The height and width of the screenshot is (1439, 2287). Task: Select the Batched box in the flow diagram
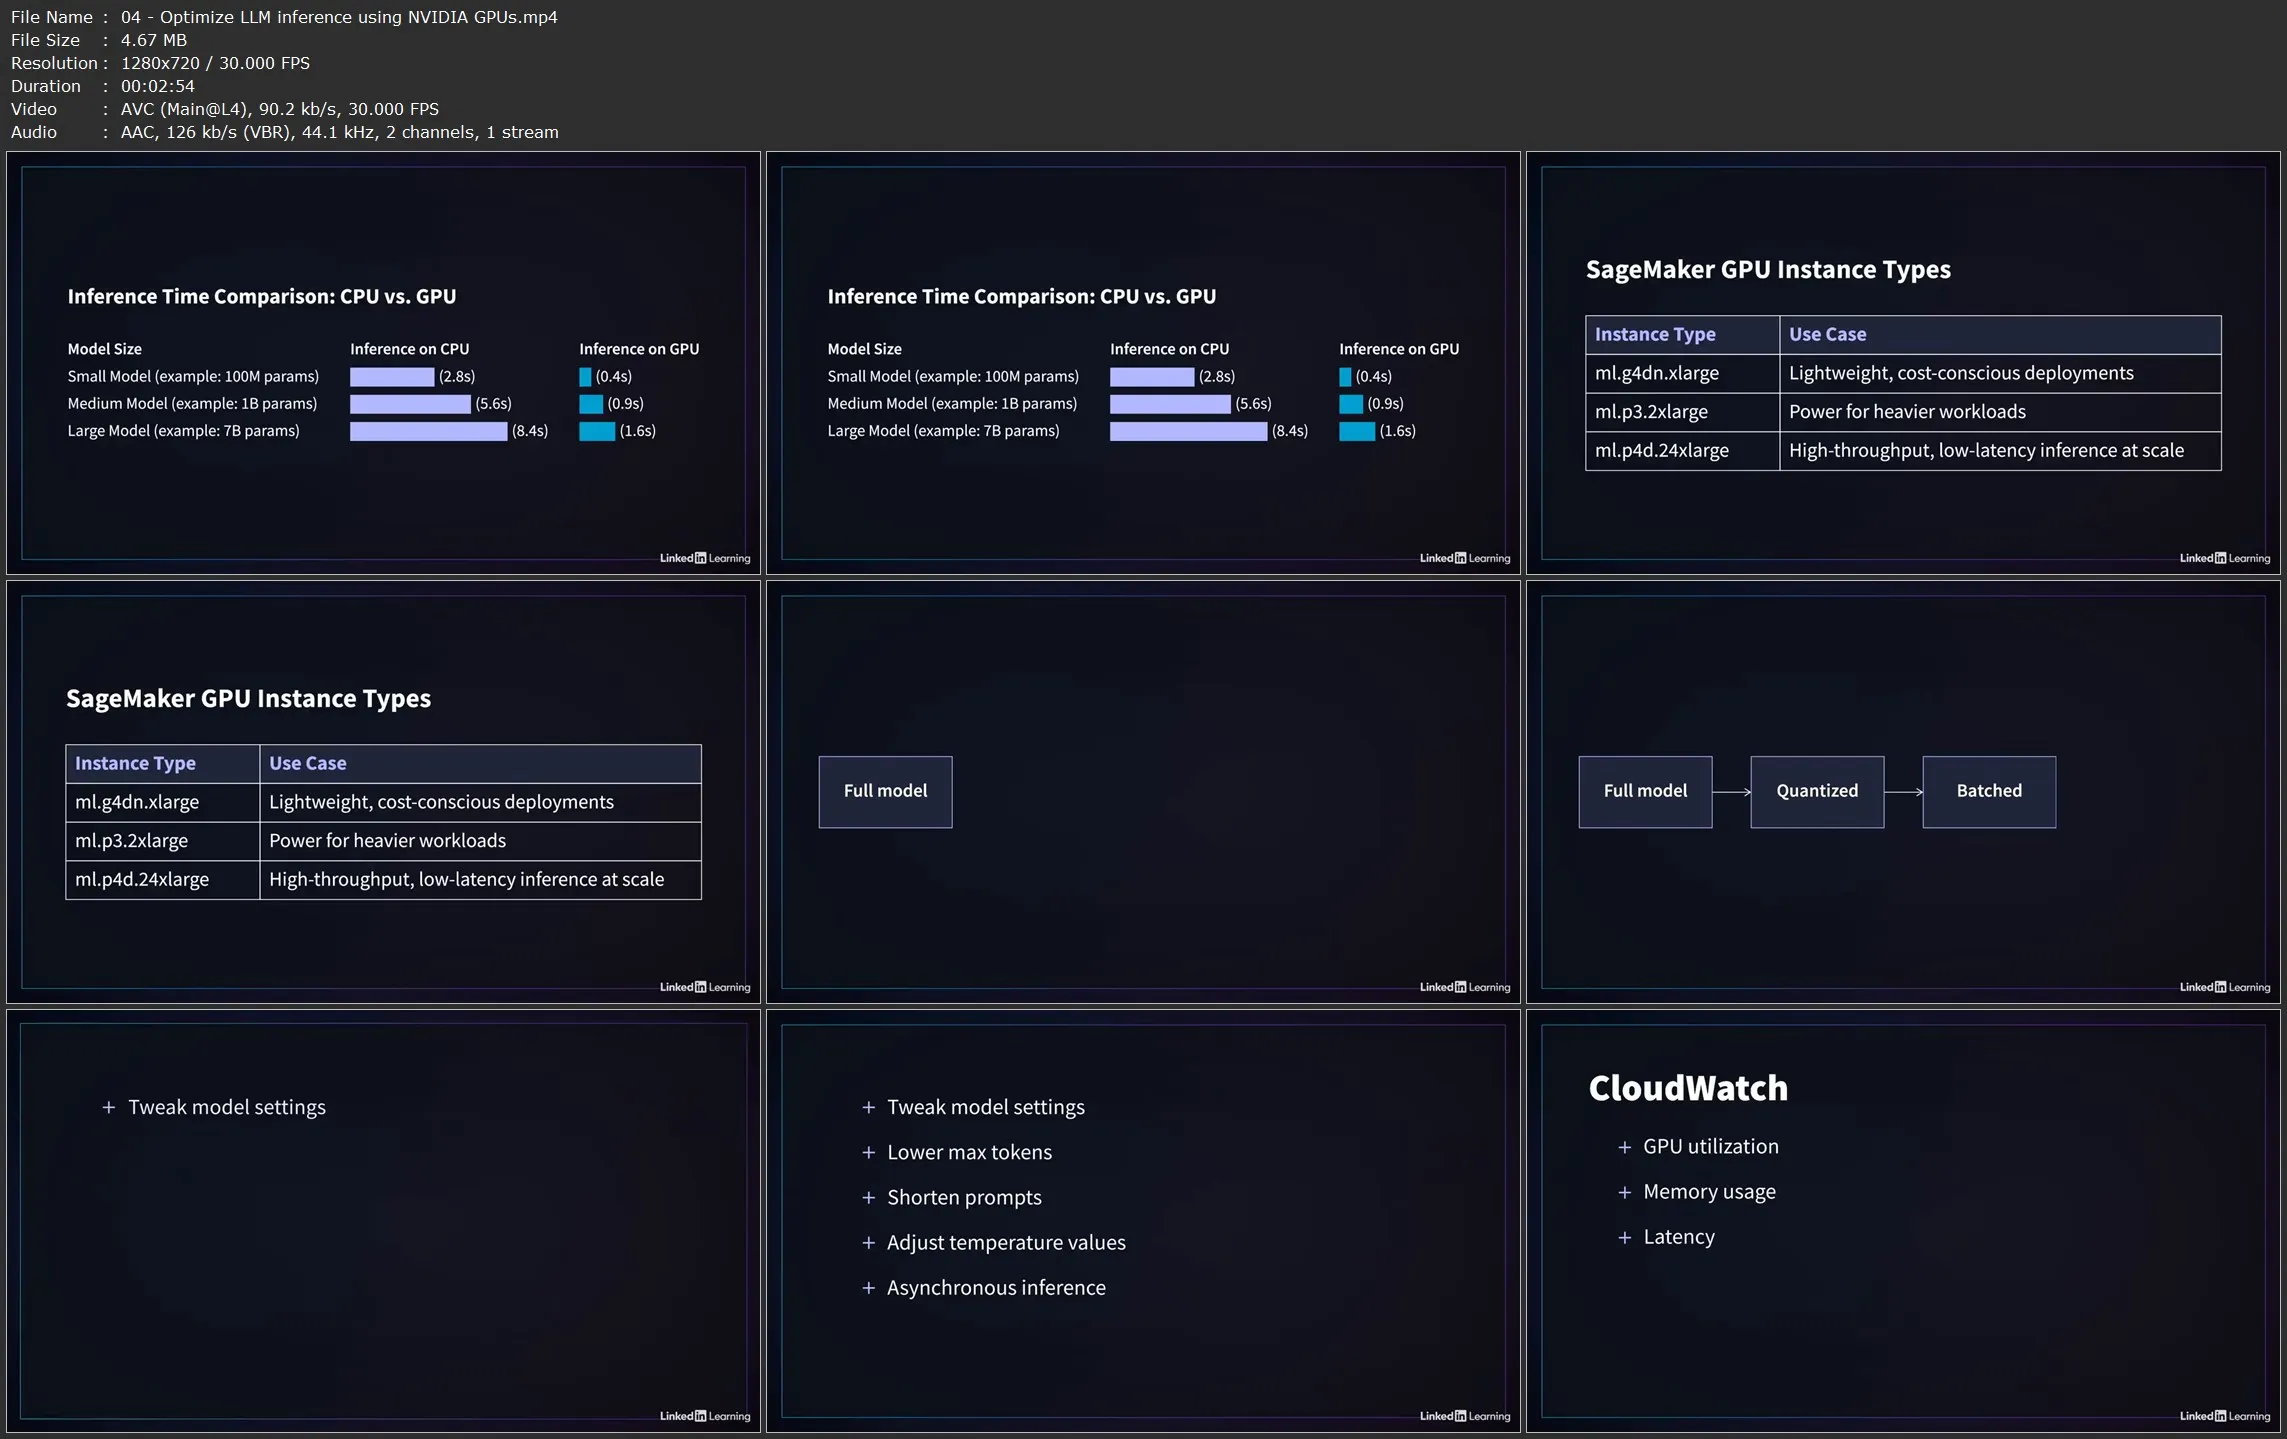pos(1989,791)
